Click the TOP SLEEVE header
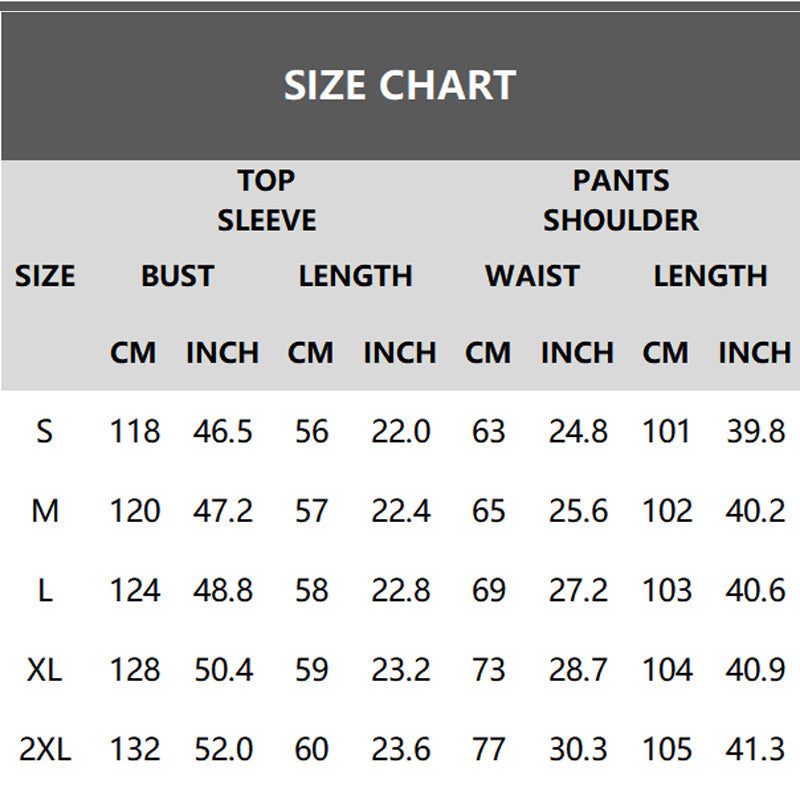The height and width of the screenshot is (800, 800). click(266, 200)
